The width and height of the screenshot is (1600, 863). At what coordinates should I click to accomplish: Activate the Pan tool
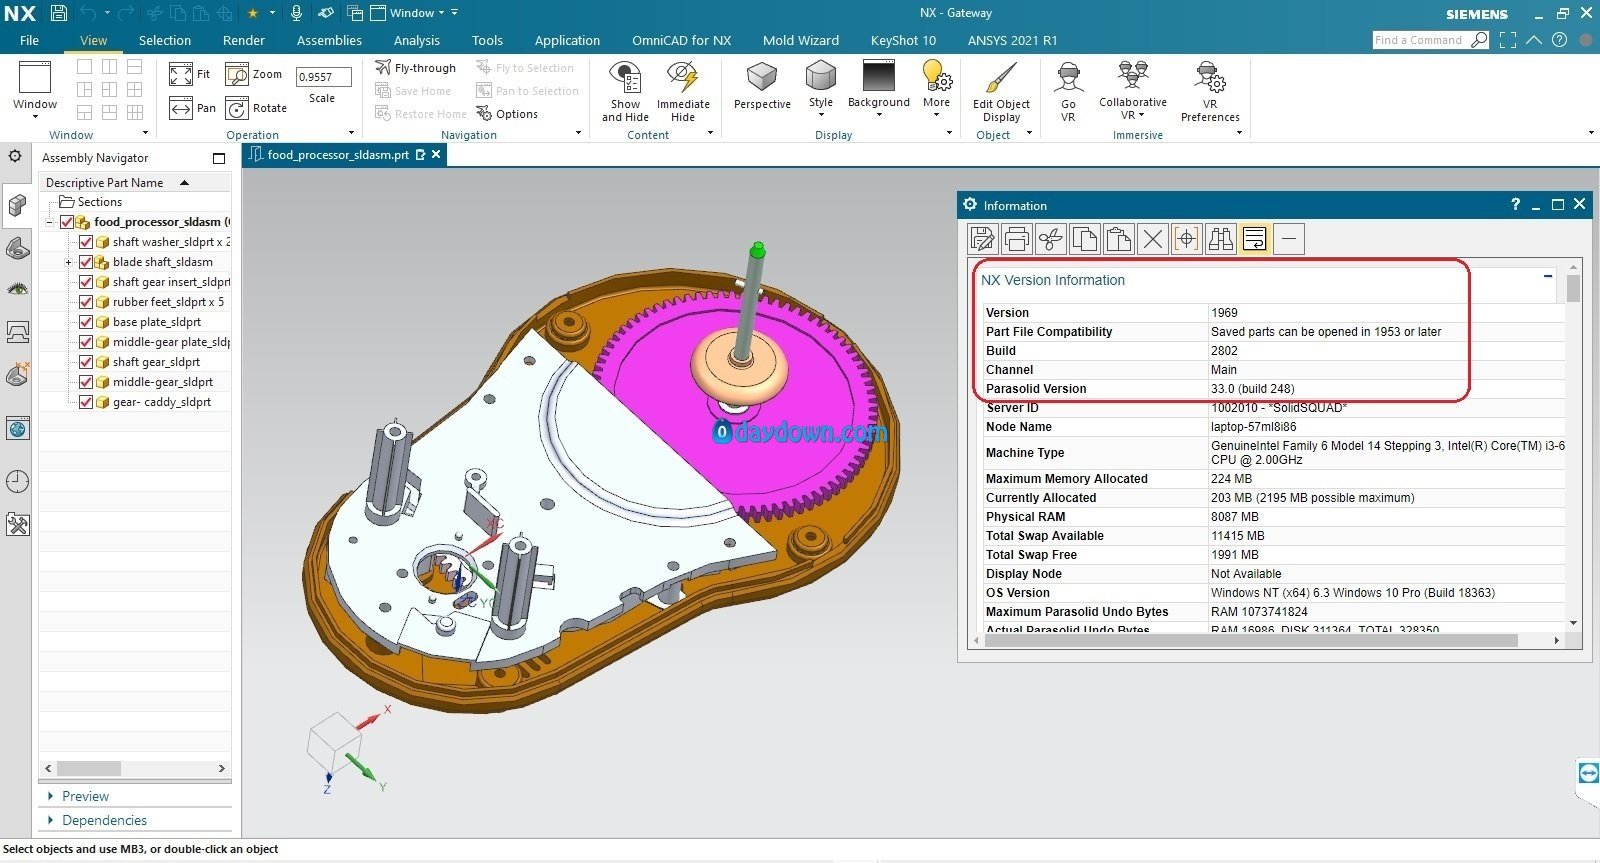click(181, 108)
